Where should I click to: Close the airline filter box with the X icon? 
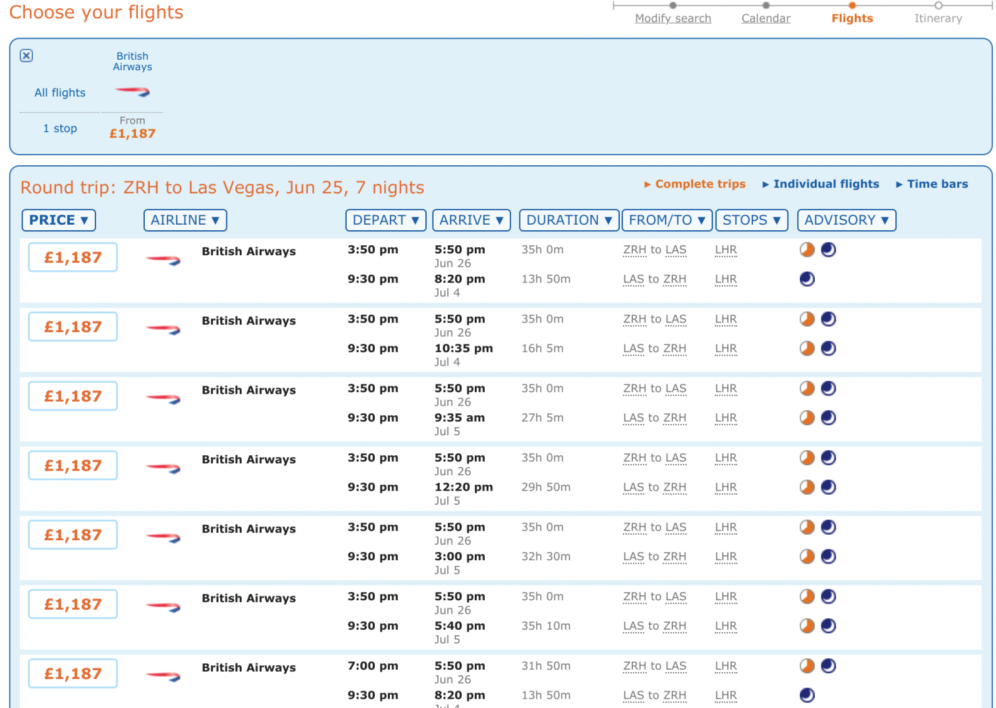(x=26, y=55)
